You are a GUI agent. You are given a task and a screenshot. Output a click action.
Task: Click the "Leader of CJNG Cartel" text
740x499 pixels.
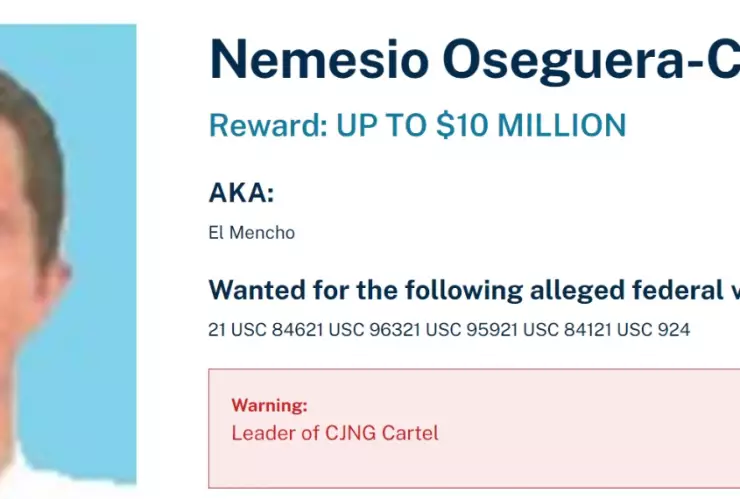tap(335, 433)
